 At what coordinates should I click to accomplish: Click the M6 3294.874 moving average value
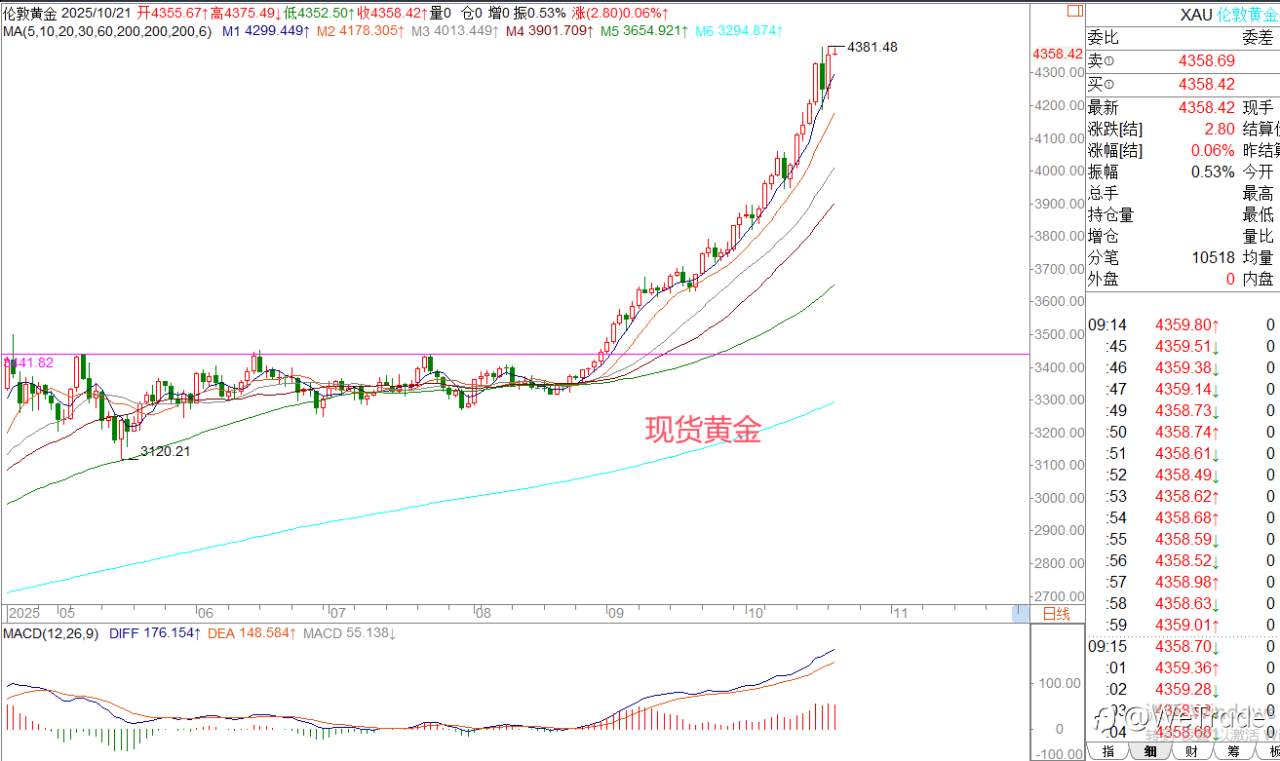tap(738, 31)
